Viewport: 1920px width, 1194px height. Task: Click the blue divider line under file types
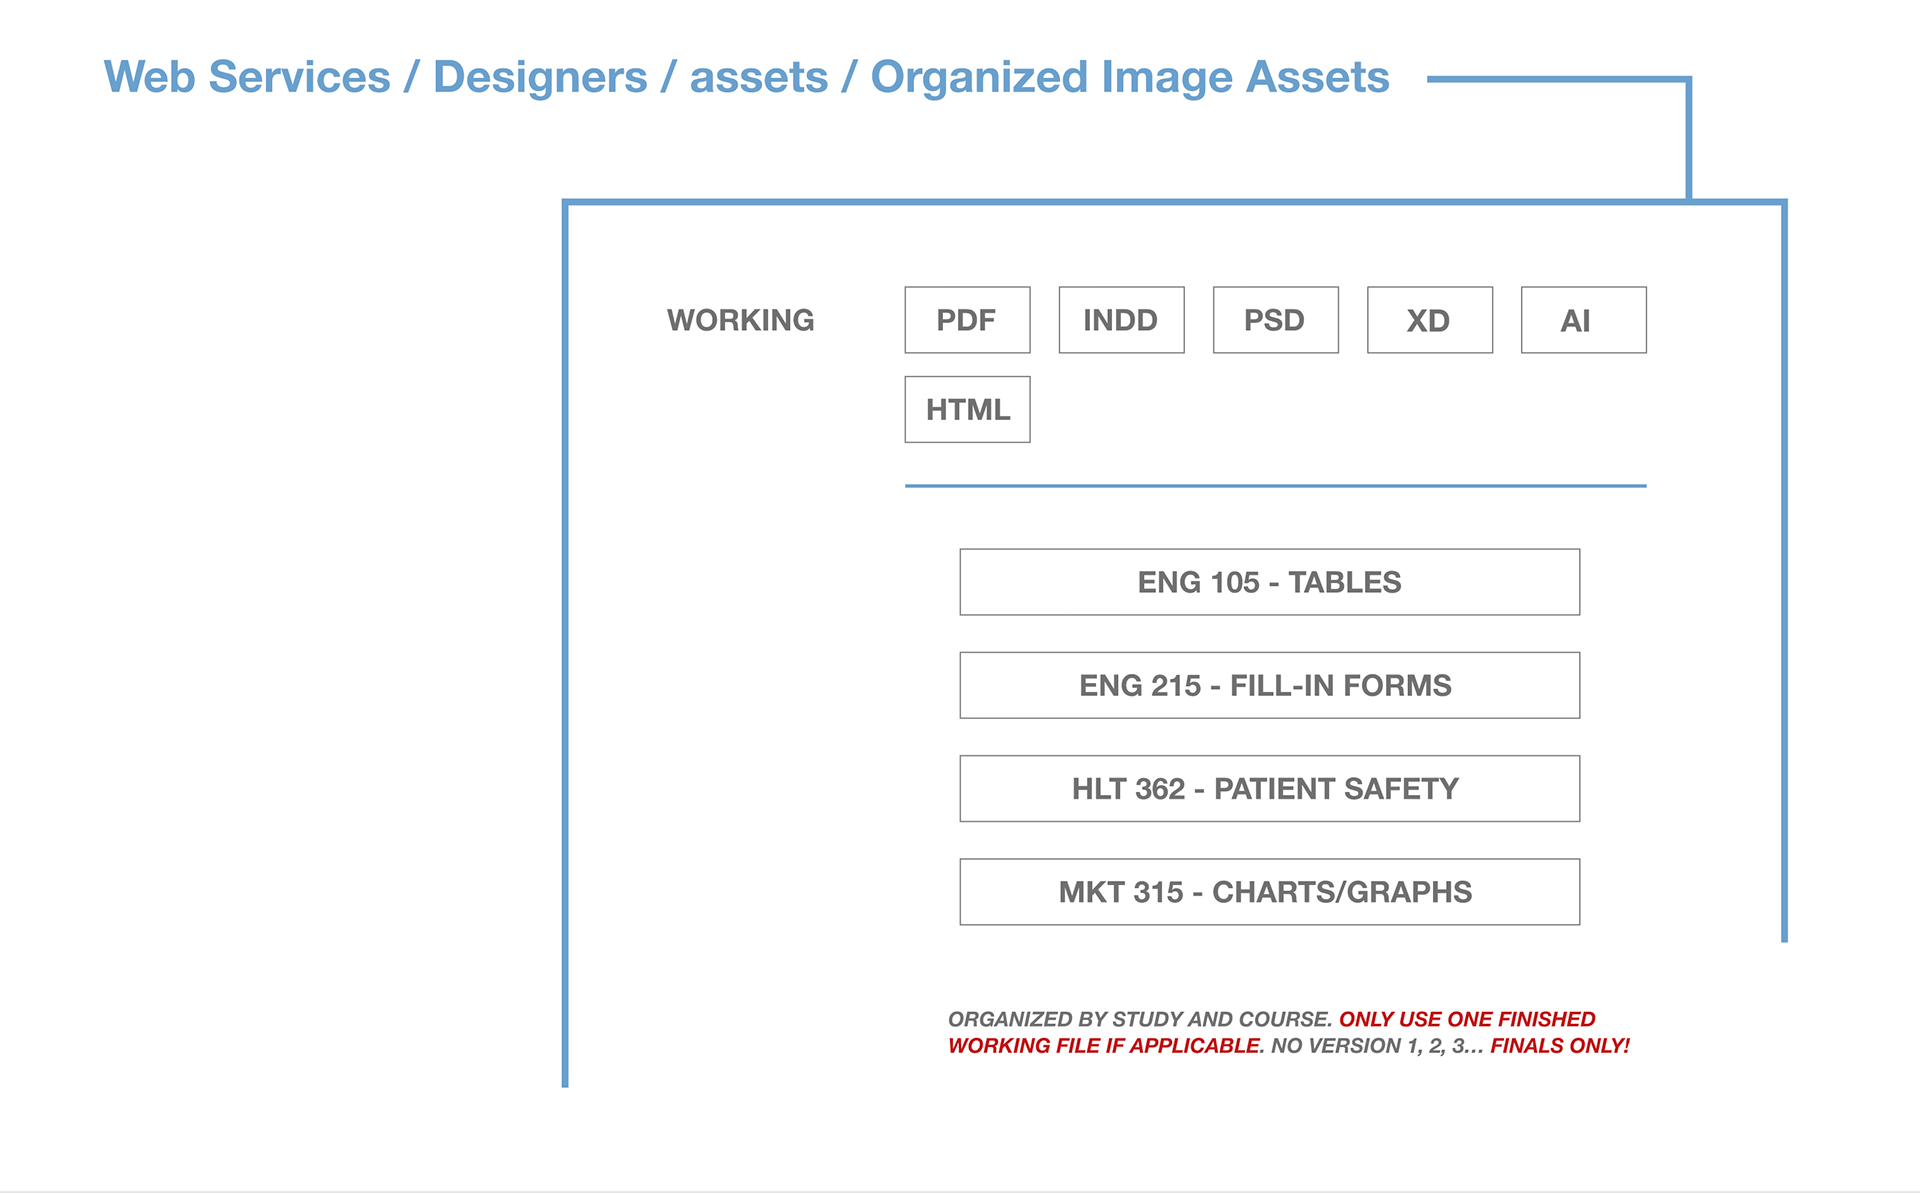click(x=1275, y=486)
